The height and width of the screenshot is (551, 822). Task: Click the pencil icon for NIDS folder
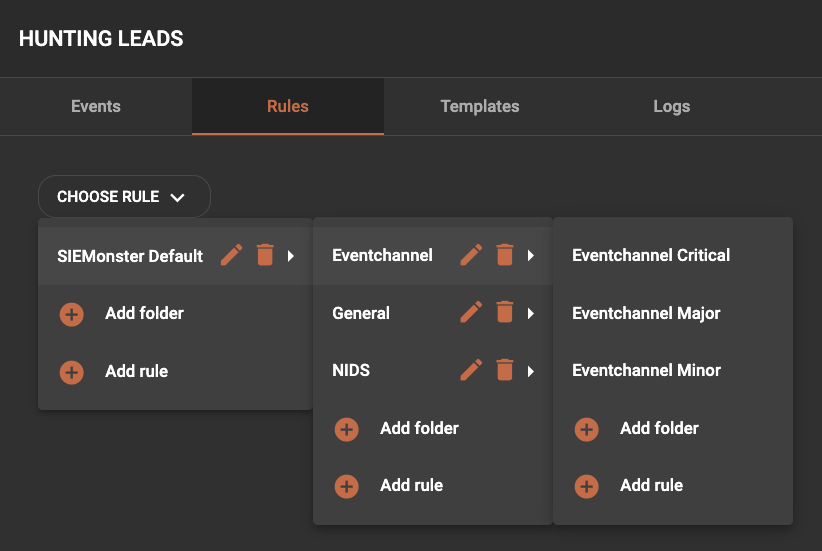[x=471, y=371]
